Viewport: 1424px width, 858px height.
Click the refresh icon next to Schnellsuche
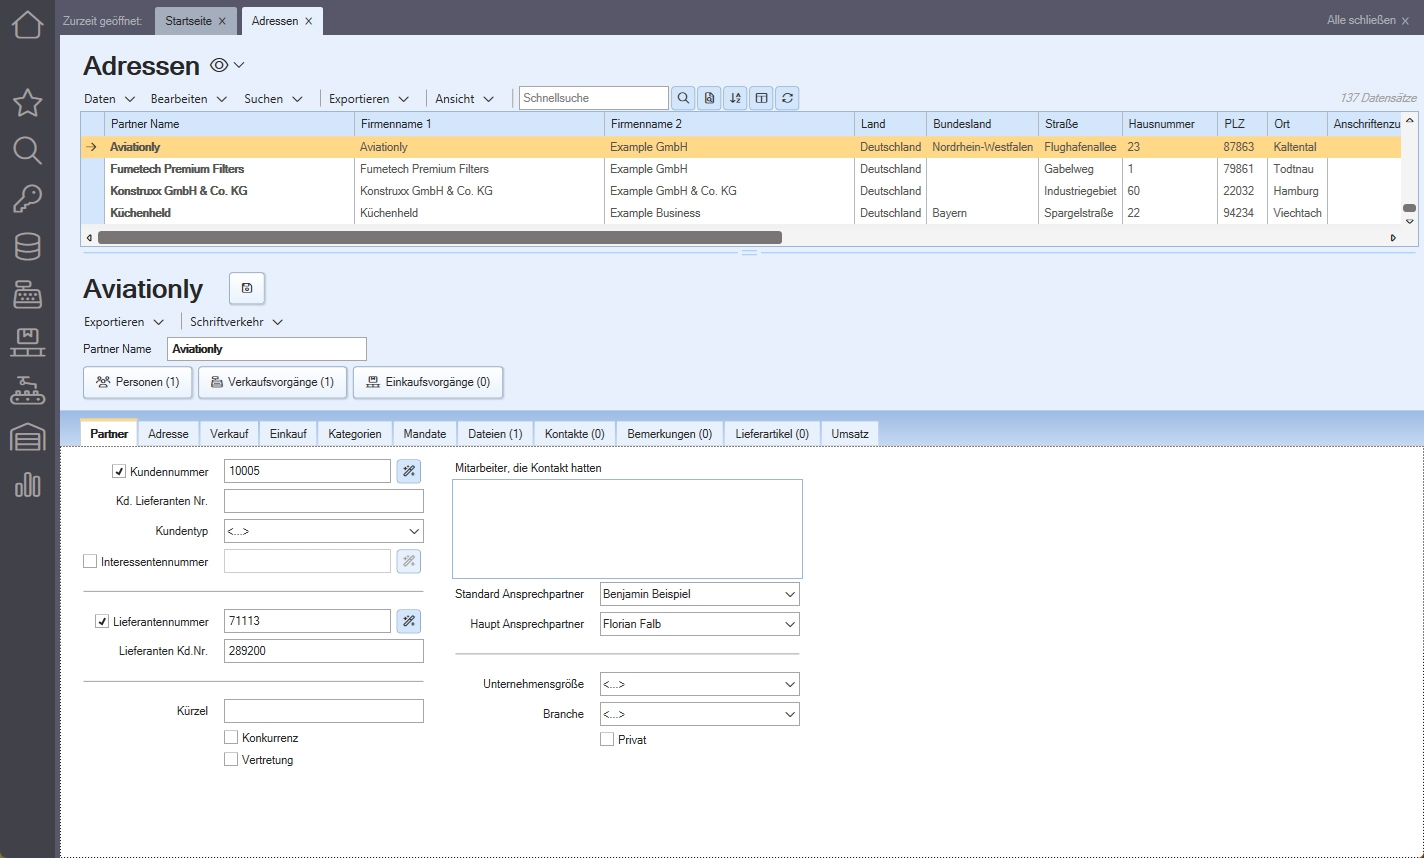coord(787,98)
